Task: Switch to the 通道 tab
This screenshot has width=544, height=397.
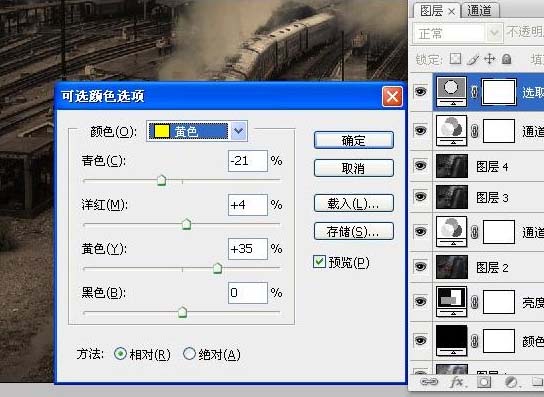Action: click(479, 10)
